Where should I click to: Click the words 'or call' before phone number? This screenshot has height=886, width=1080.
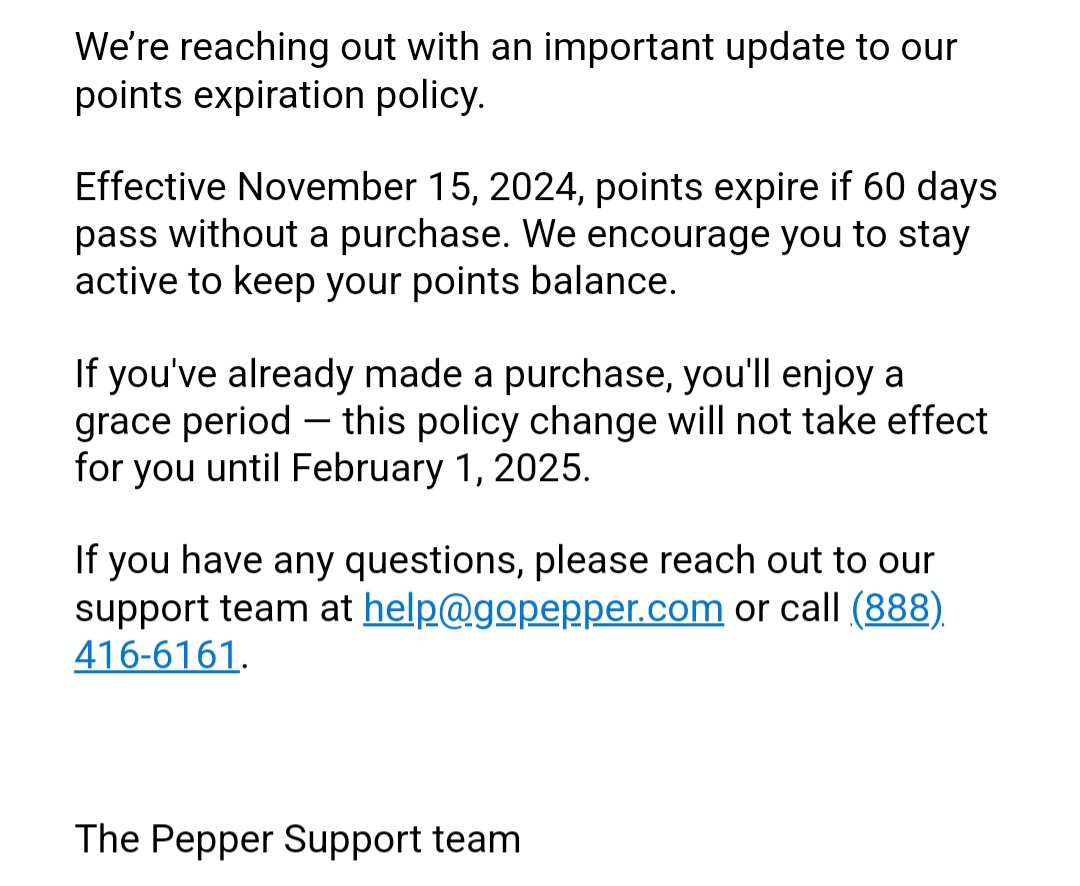click(x=787, y=608)
